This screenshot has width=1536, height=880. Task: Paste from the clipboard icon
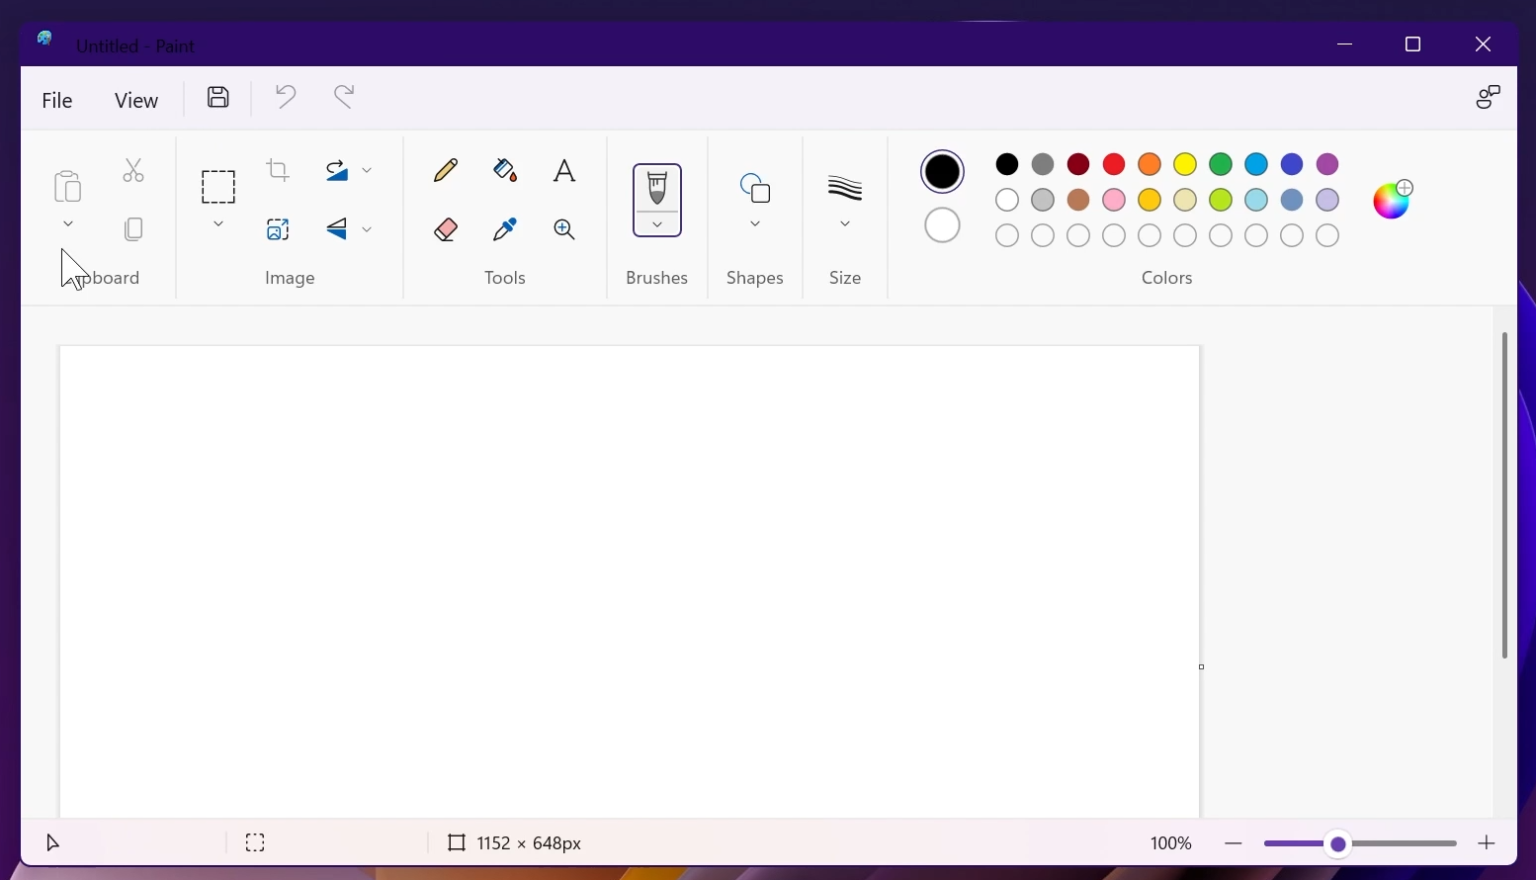point(66,187)
